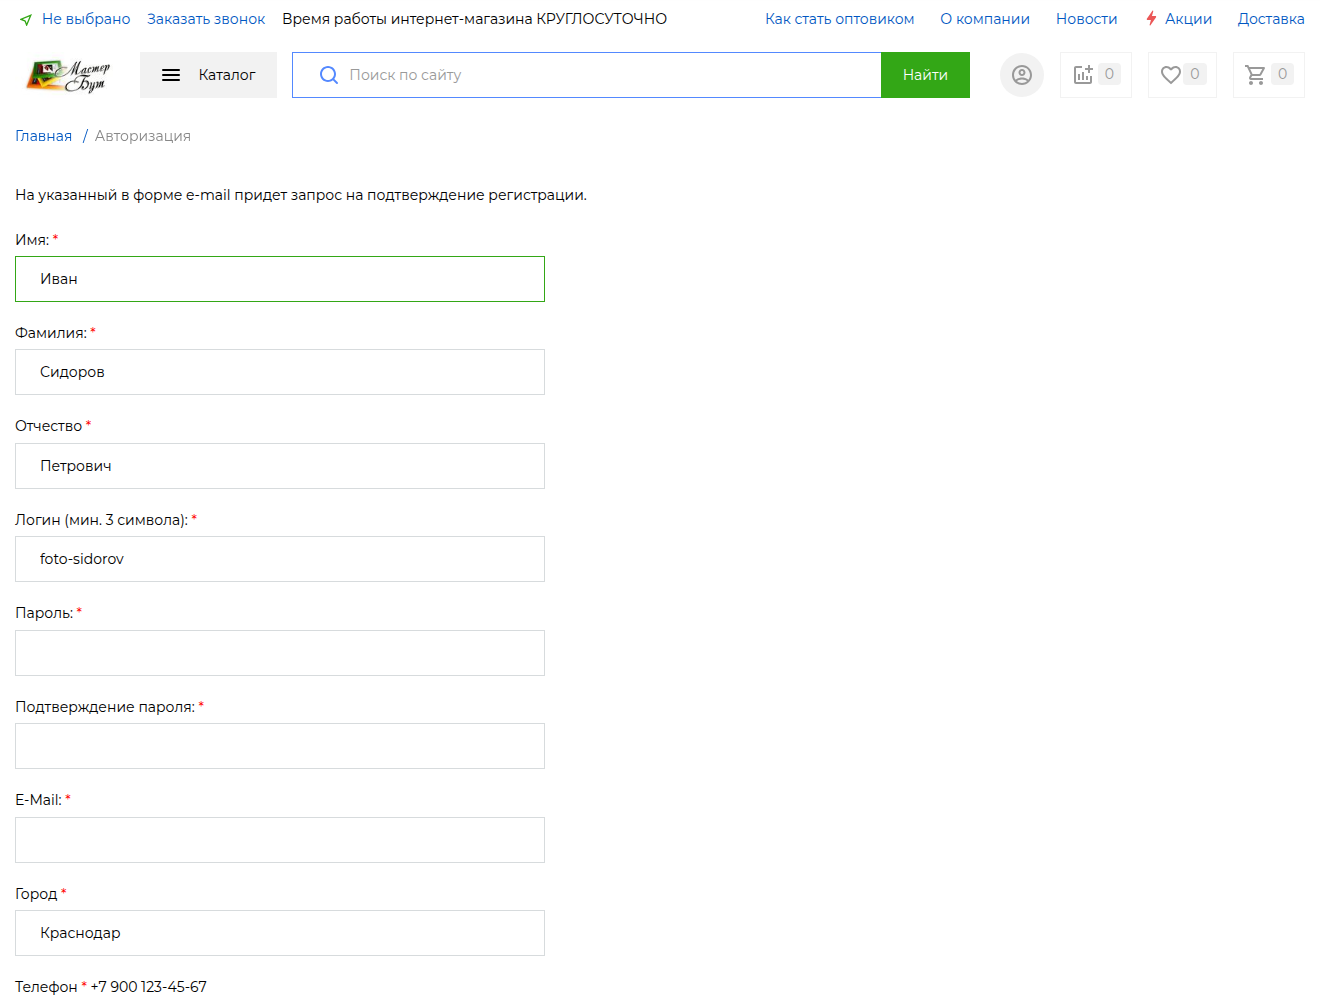
Task: Click the comparison counter badge showing 0
Action: click(1109, 74)
